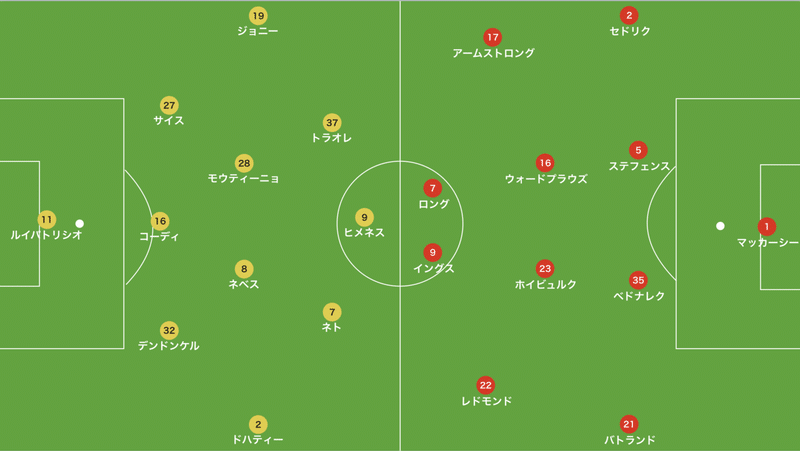800x451 pixels.
Task: Select yellow number 27 サイス marker
Action: pos(169,106)
